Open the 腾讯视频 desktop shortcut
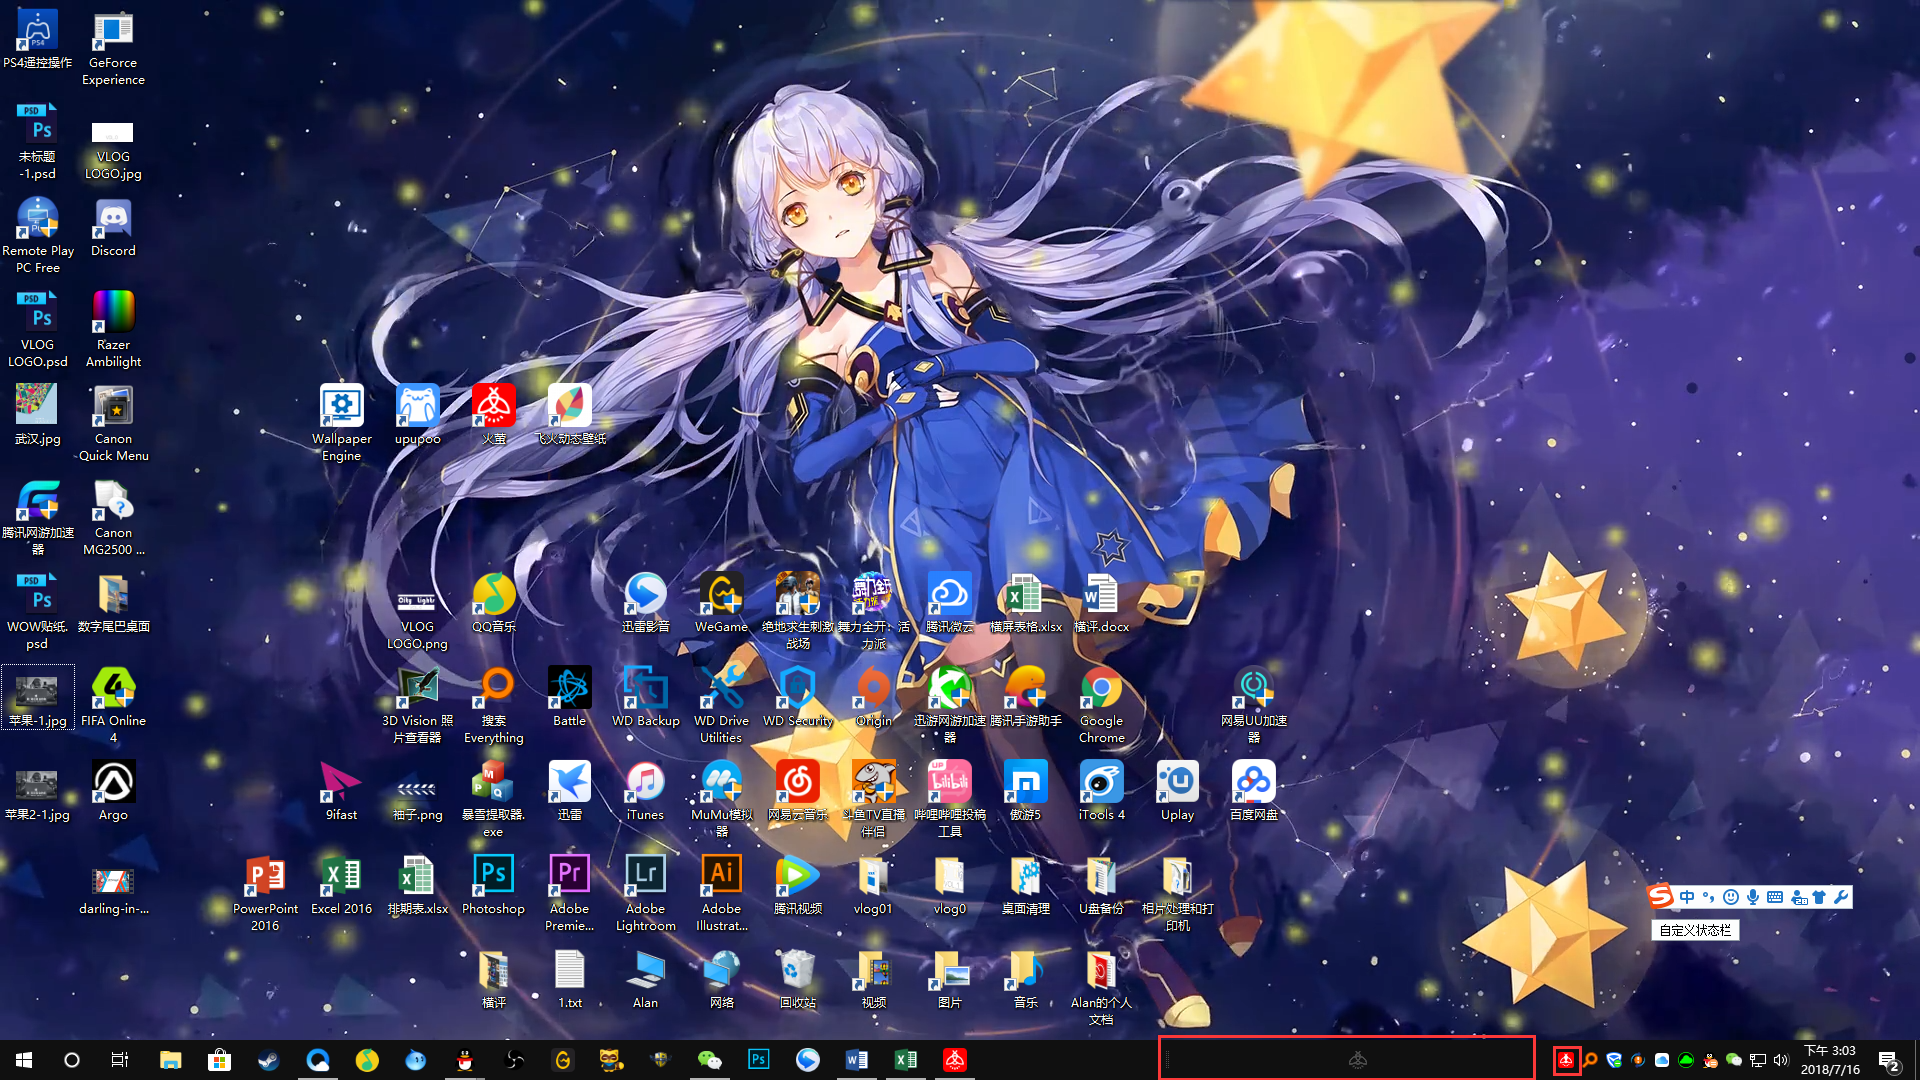The width and height of the screenshot is (1920, 1080). point(797,885)
